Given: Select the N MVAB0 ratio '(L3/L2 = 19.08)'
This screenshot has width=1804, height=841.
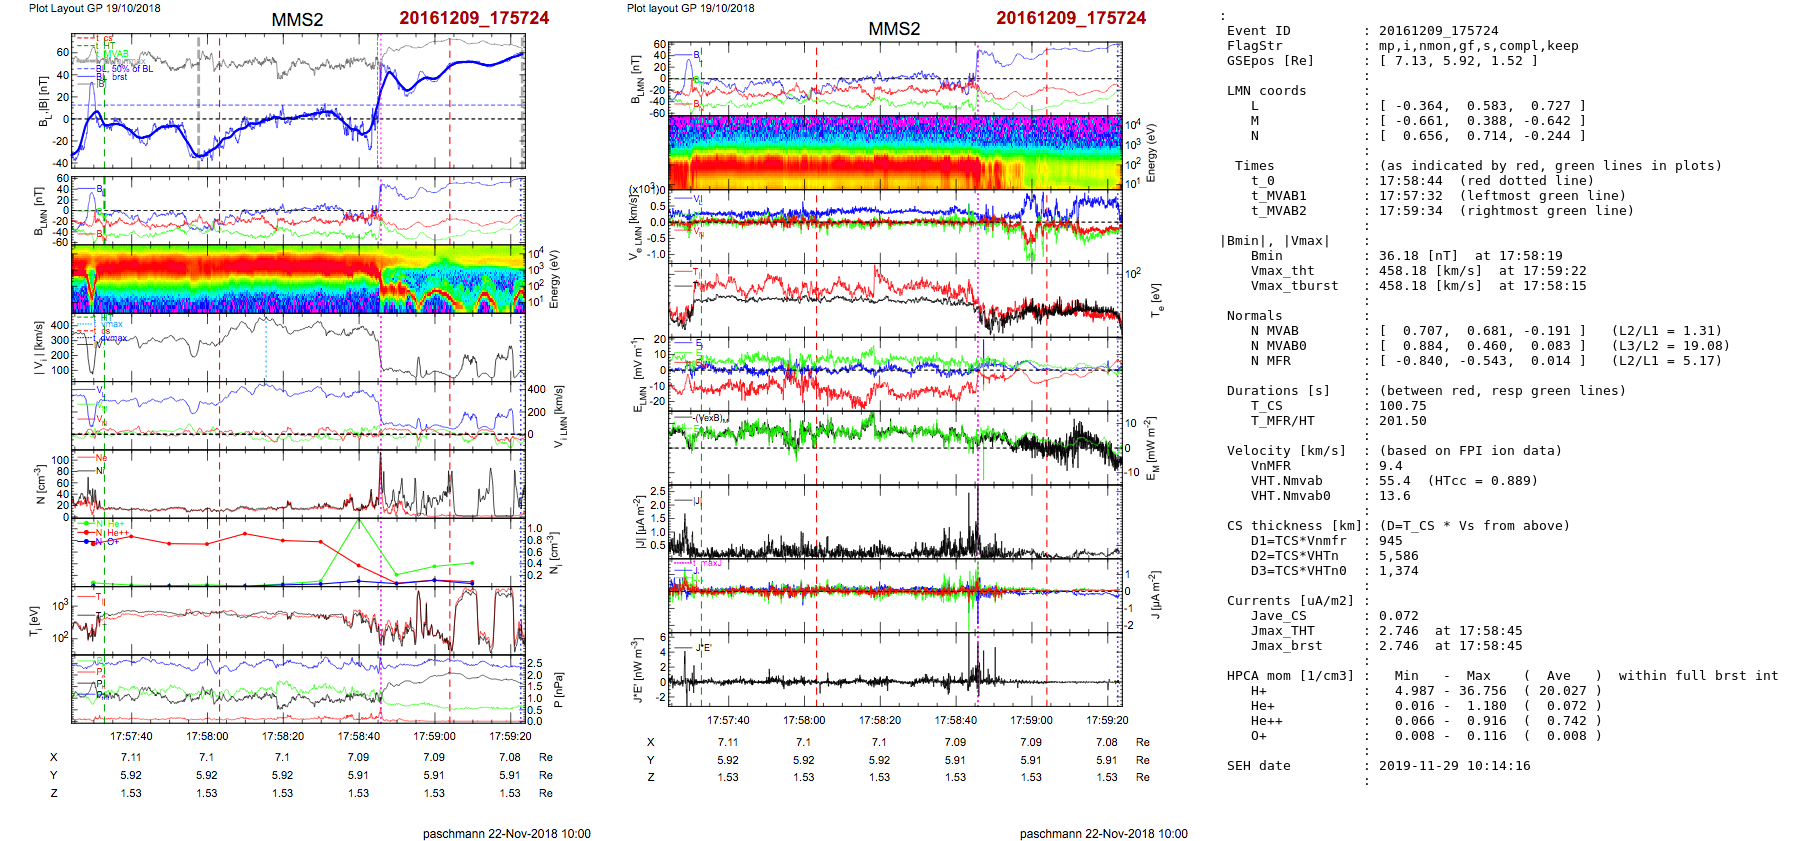Looking at the screenshot, I should (x=1671, y=346).
